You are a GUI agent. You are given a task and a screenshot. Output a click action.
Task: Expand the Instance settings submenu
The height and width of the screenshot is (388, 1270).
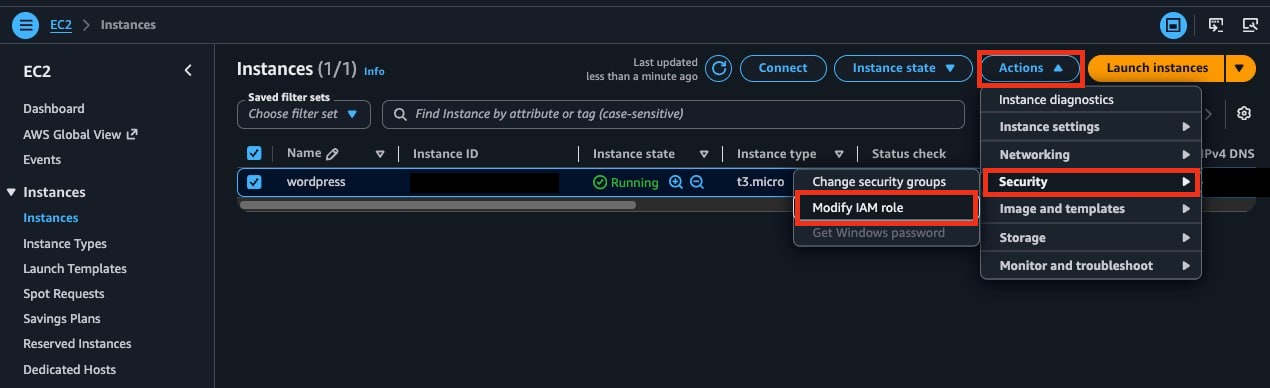(x=1091, y=127)
